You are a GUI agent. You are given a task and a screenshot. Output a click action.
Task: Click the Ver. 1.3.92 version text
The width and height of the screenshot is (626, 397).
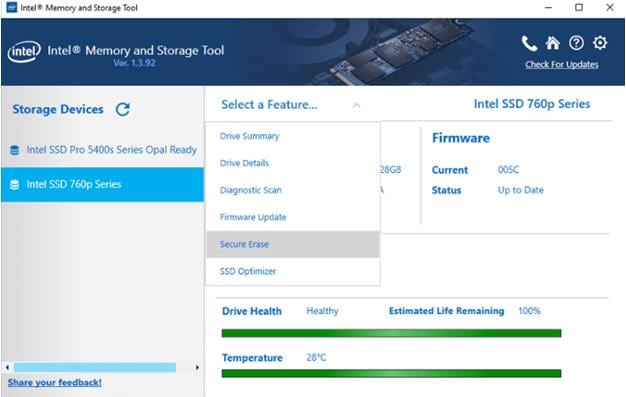134,63
